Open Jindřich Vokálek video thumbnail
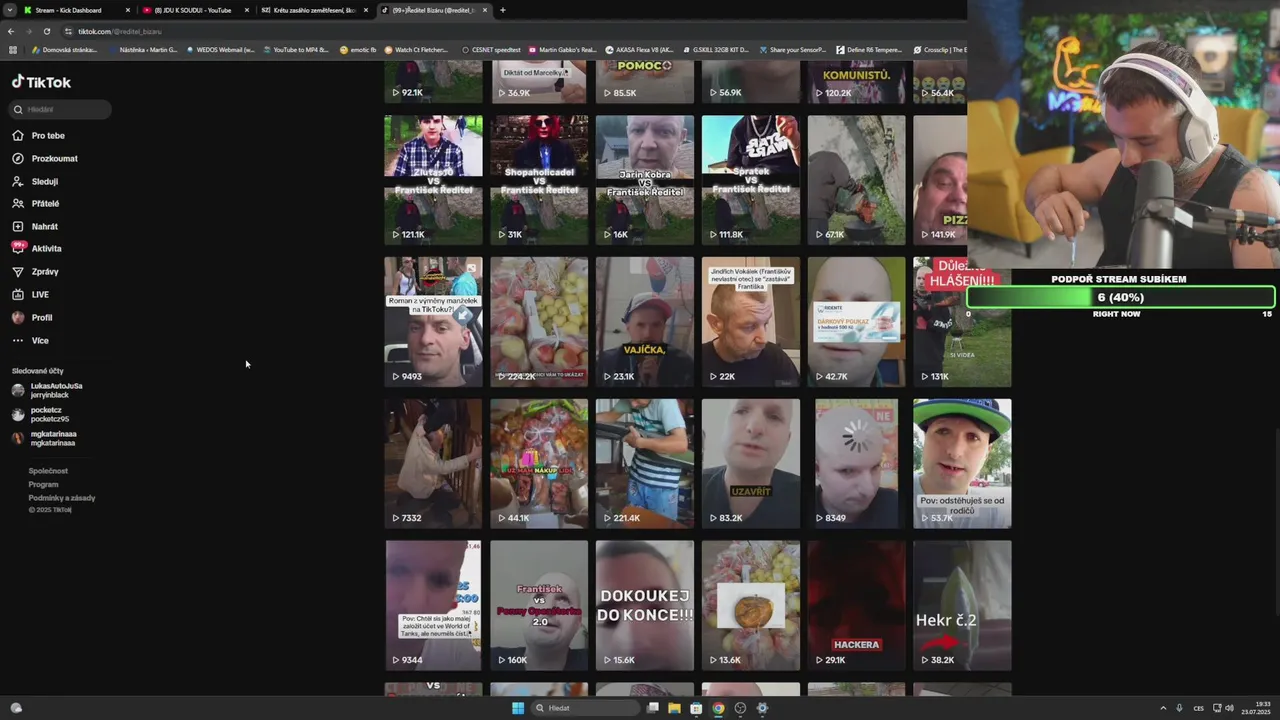The image size is (1280, 720). pyautogui.click(x=751, y=322)
